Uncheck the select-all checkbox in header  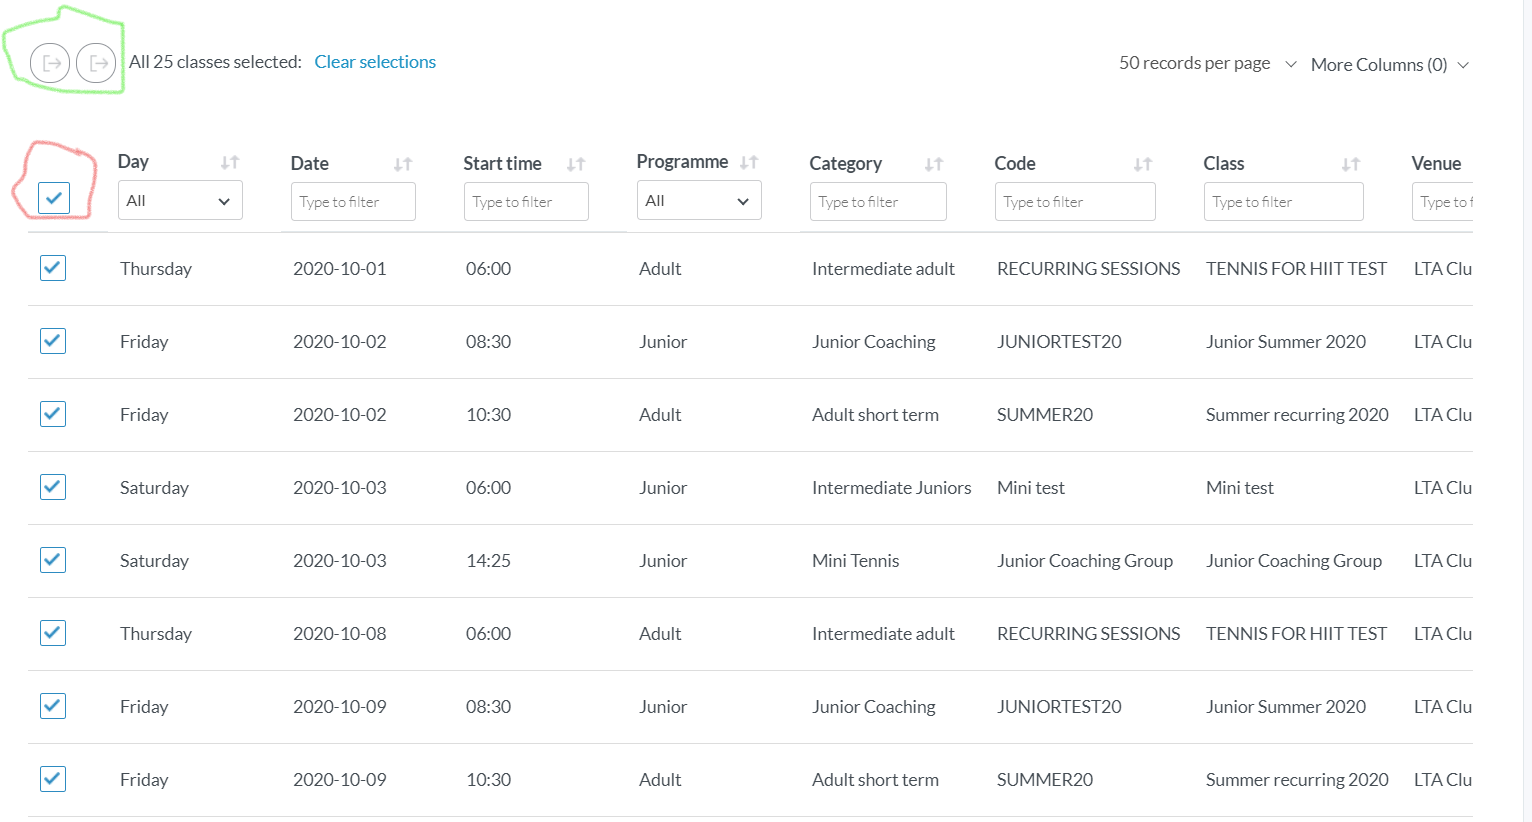click(x=54, y=198)
